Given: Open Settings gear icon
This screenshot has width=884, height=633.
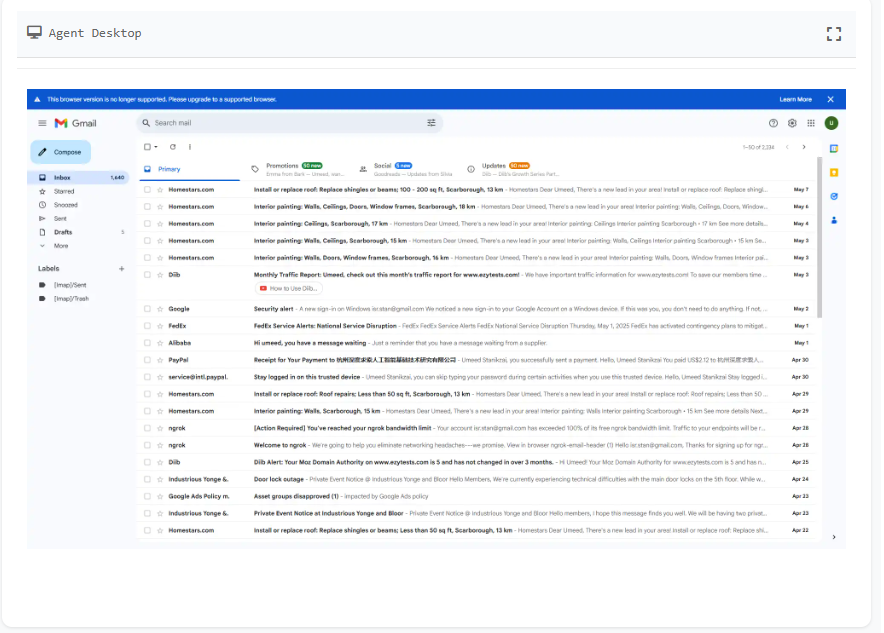Looking at the screenshot, I should point(792,123).
